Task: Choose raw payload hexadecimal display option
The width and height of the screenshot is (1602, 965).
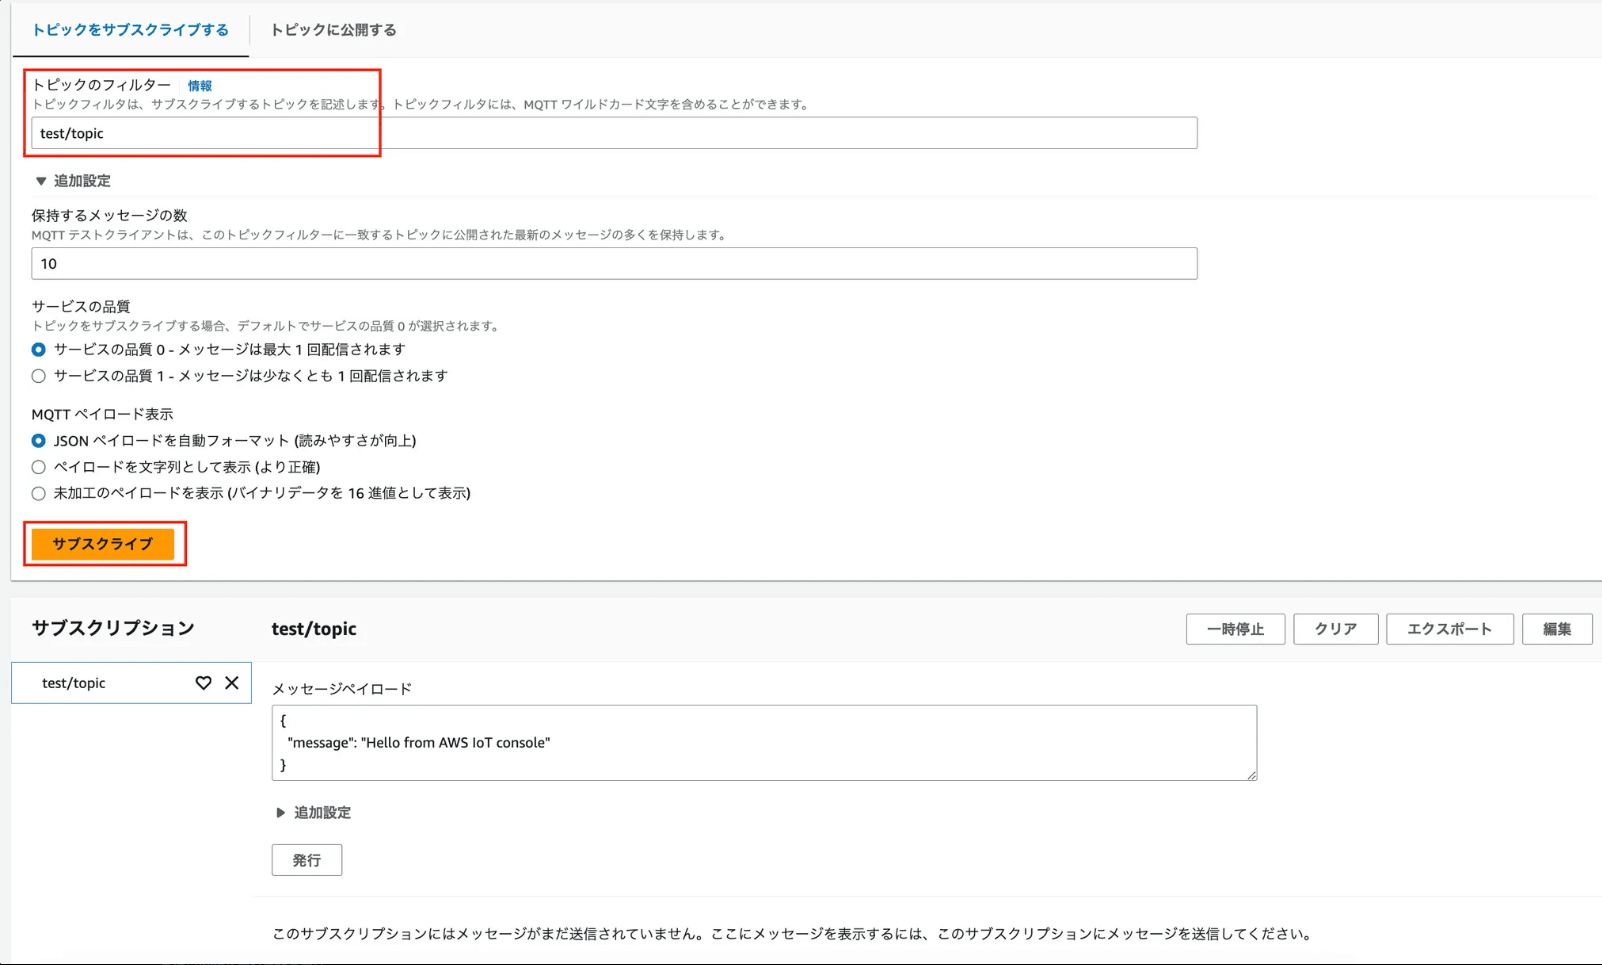Action: point(38,493)
